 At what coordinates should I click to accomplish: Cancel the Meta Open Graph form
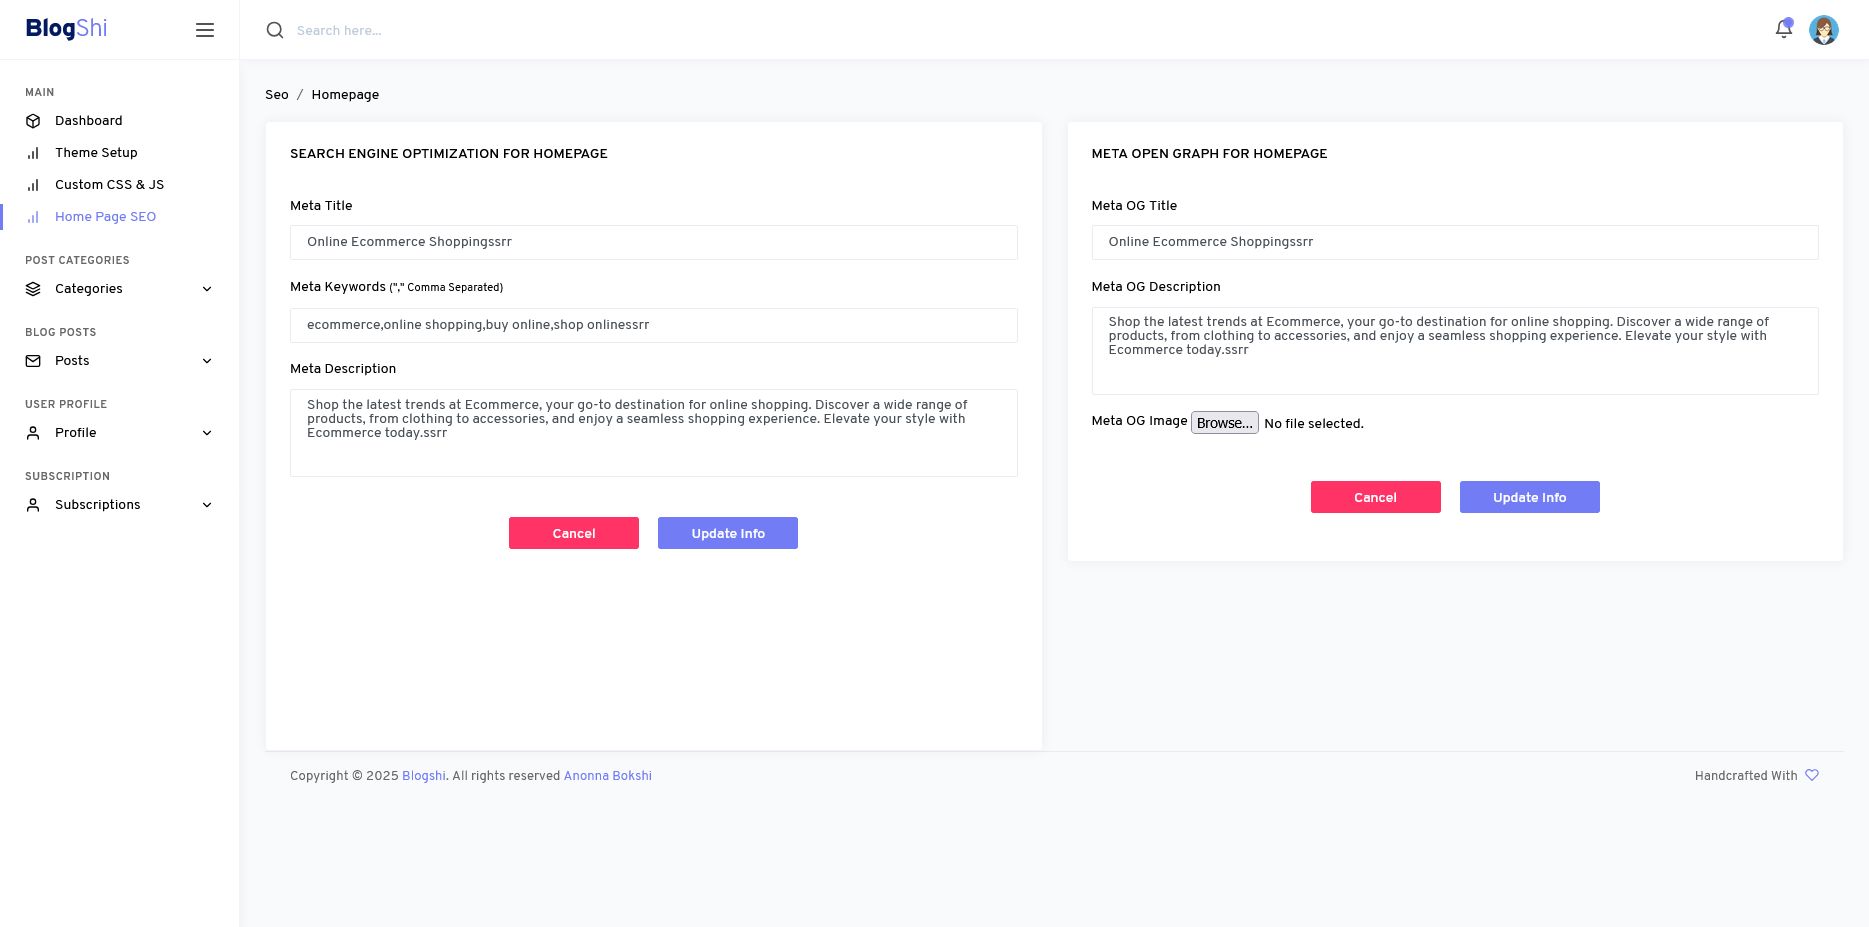[x=1375, y=497]
